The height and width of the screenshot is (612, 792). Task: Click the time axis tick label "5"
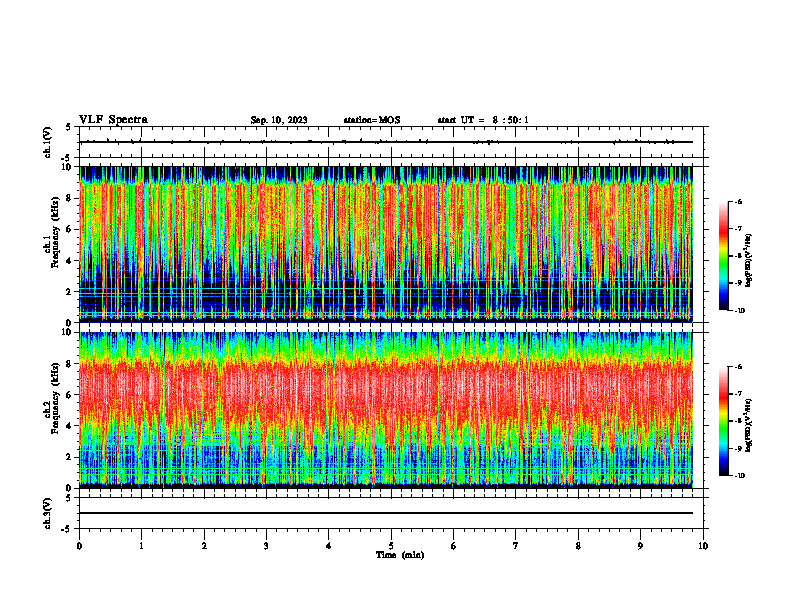[x=391, y=546]
